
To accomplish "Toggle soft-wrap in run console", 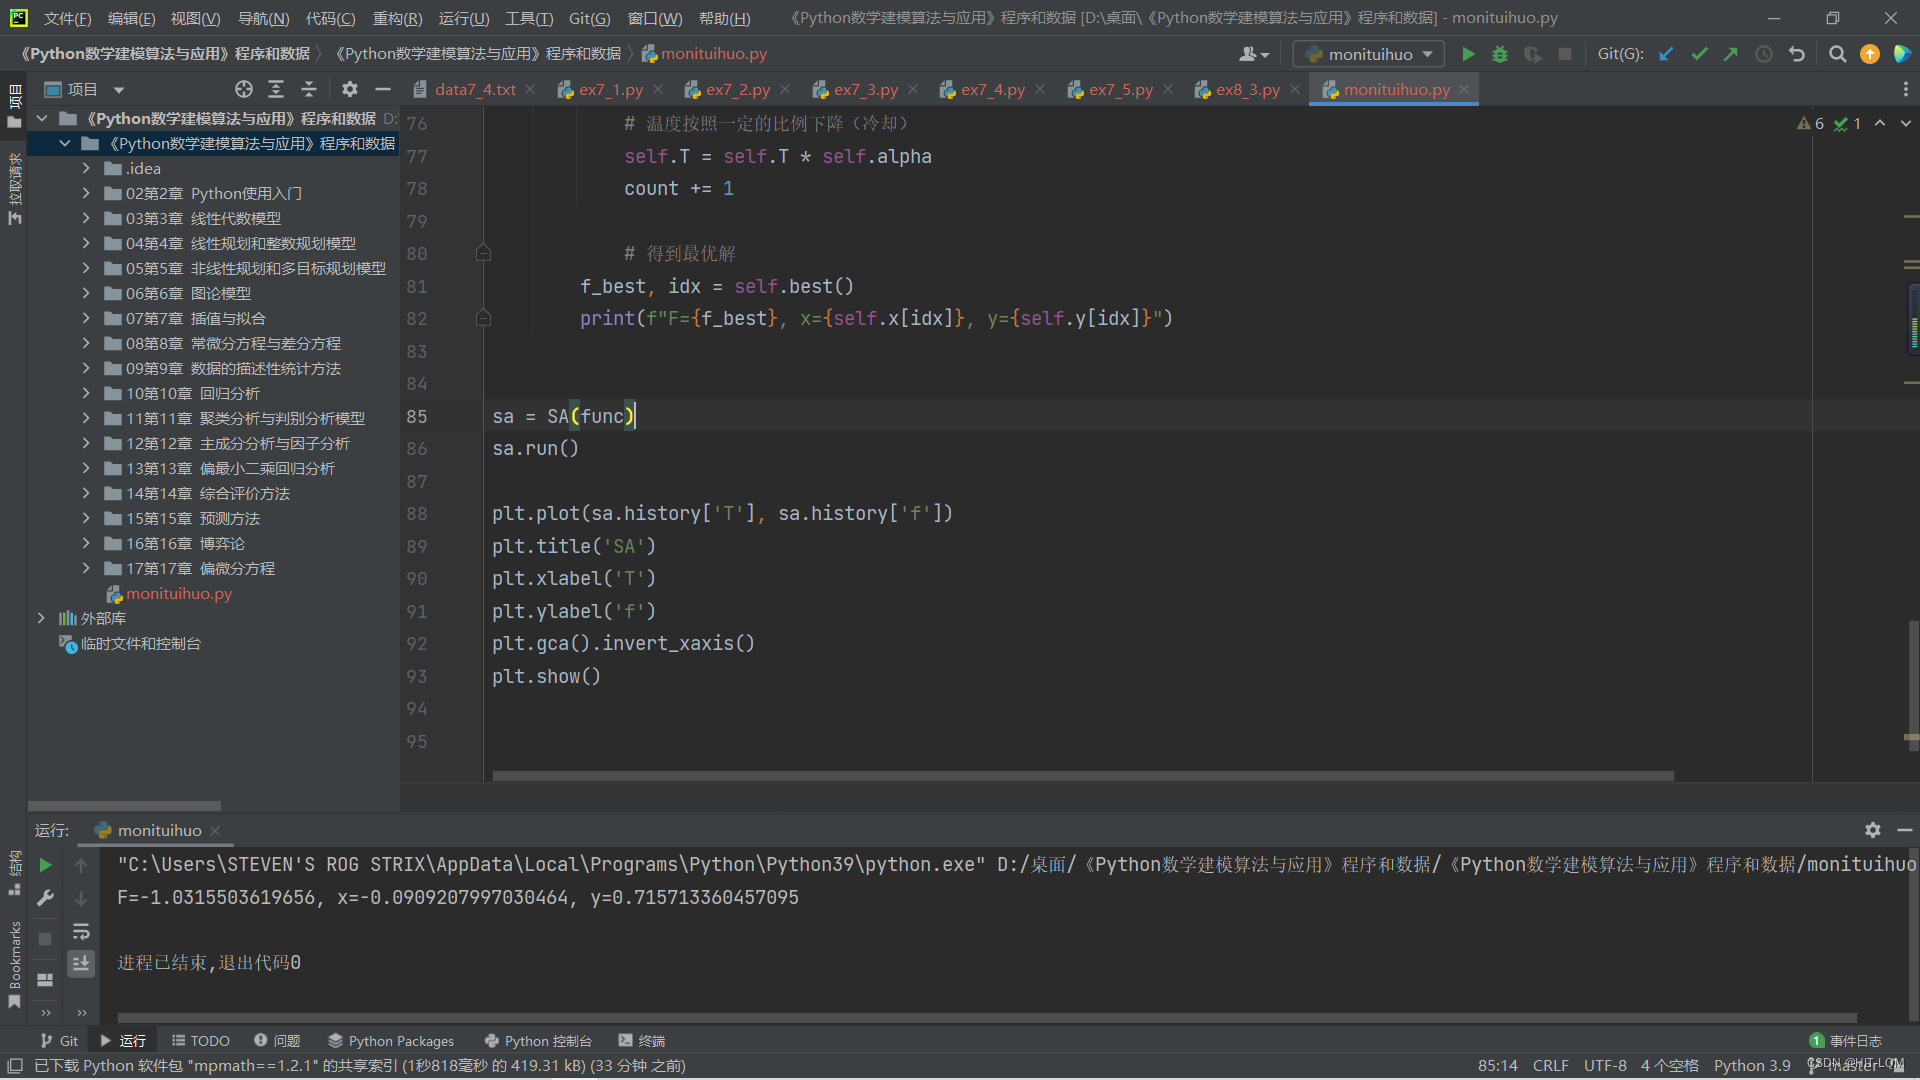I will pos(81,931).
